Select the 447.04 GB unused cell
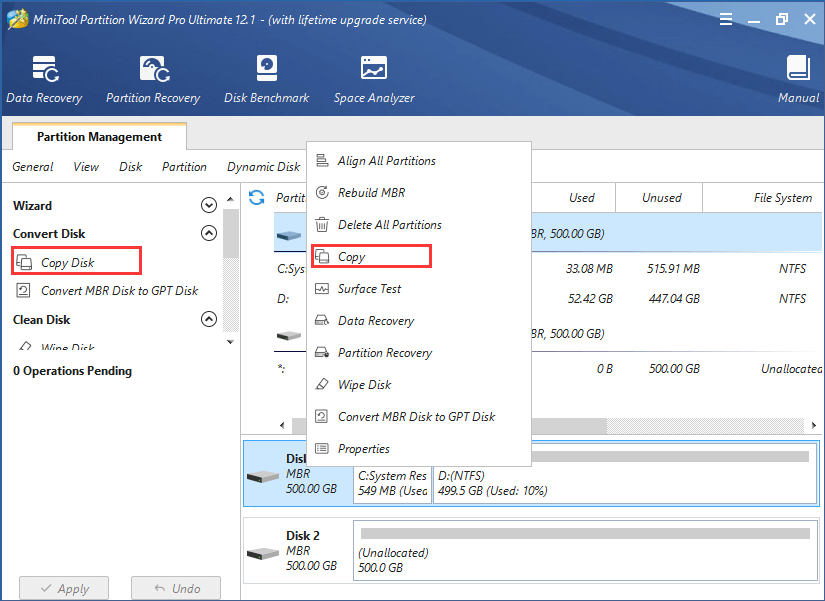Image resolution: width=825 pixels, height=601 pixels. 674,298
